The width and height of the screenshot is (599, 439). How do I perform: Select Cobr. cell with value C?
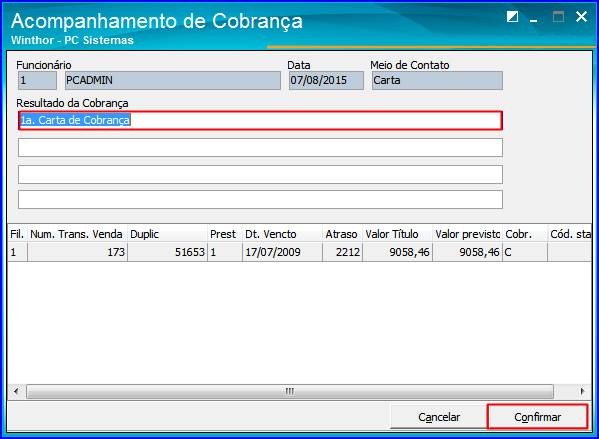(x=525, y=252)
